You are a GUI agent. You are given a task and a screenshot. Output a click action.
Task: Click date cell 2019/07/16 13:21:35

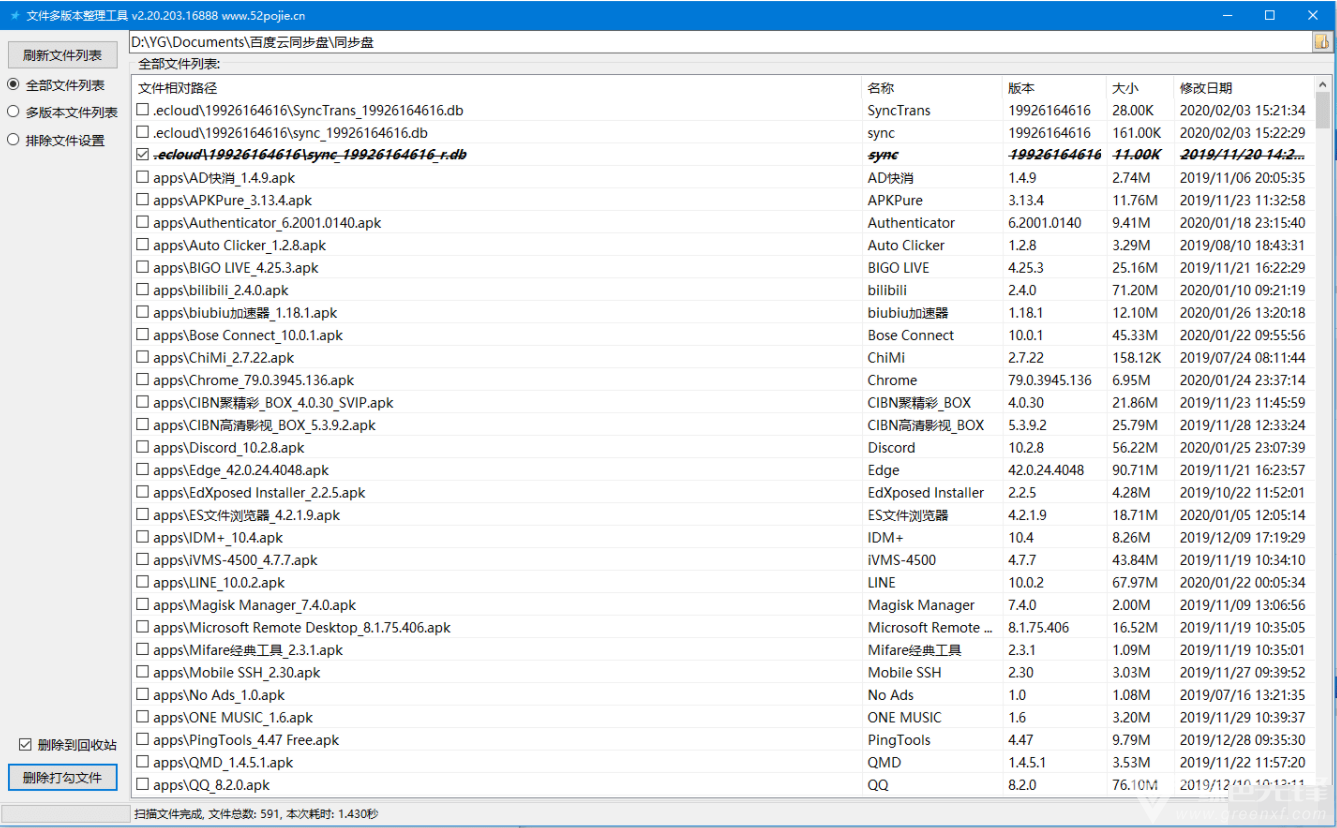point(1242,695)
